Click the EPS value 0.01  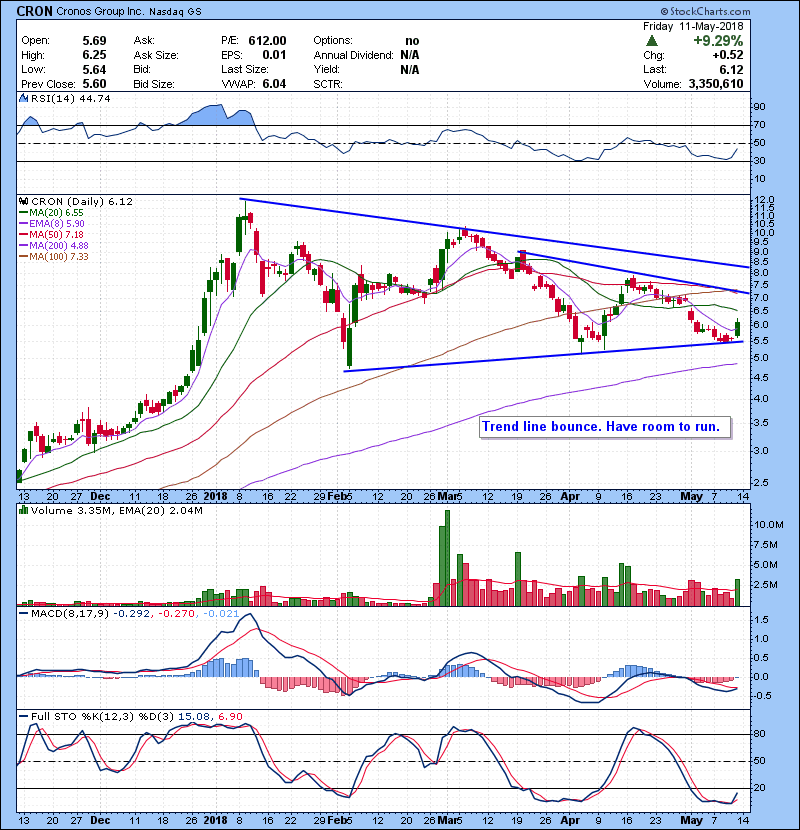click(x=274, y=55)
